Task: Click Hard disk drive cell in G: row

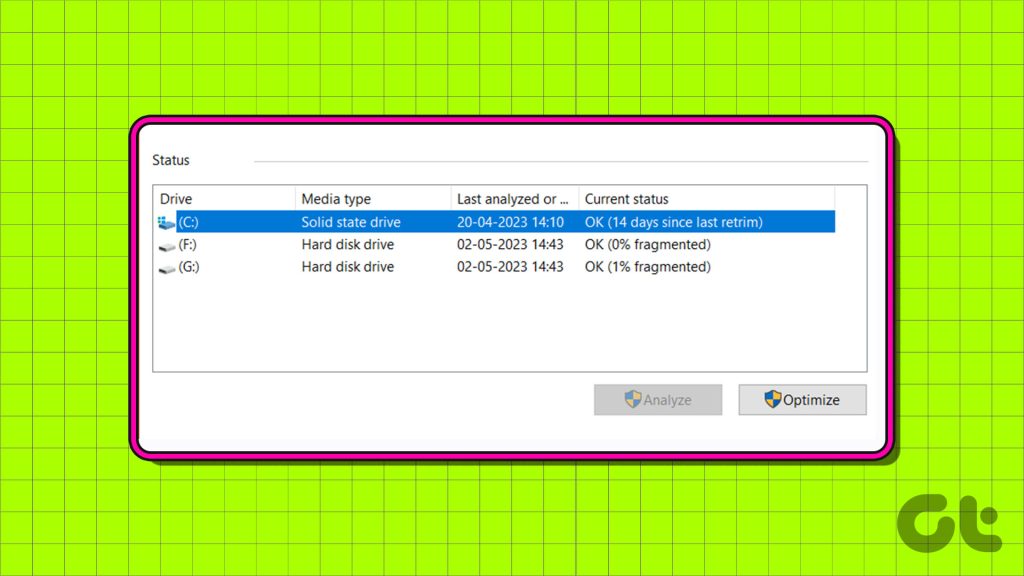Action: click(x=347, y=266)
